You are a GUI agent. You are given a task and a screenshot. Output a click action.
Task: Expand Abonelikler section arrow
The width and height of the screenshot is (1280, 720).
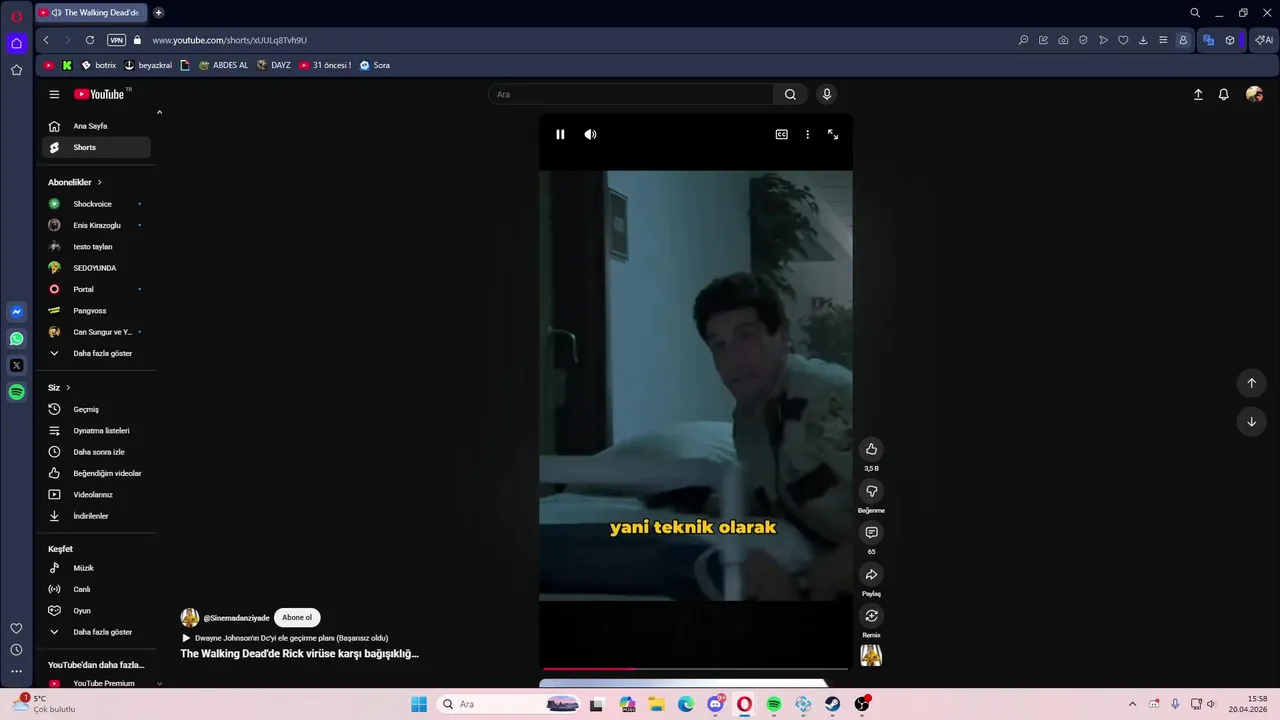(99, 182)
